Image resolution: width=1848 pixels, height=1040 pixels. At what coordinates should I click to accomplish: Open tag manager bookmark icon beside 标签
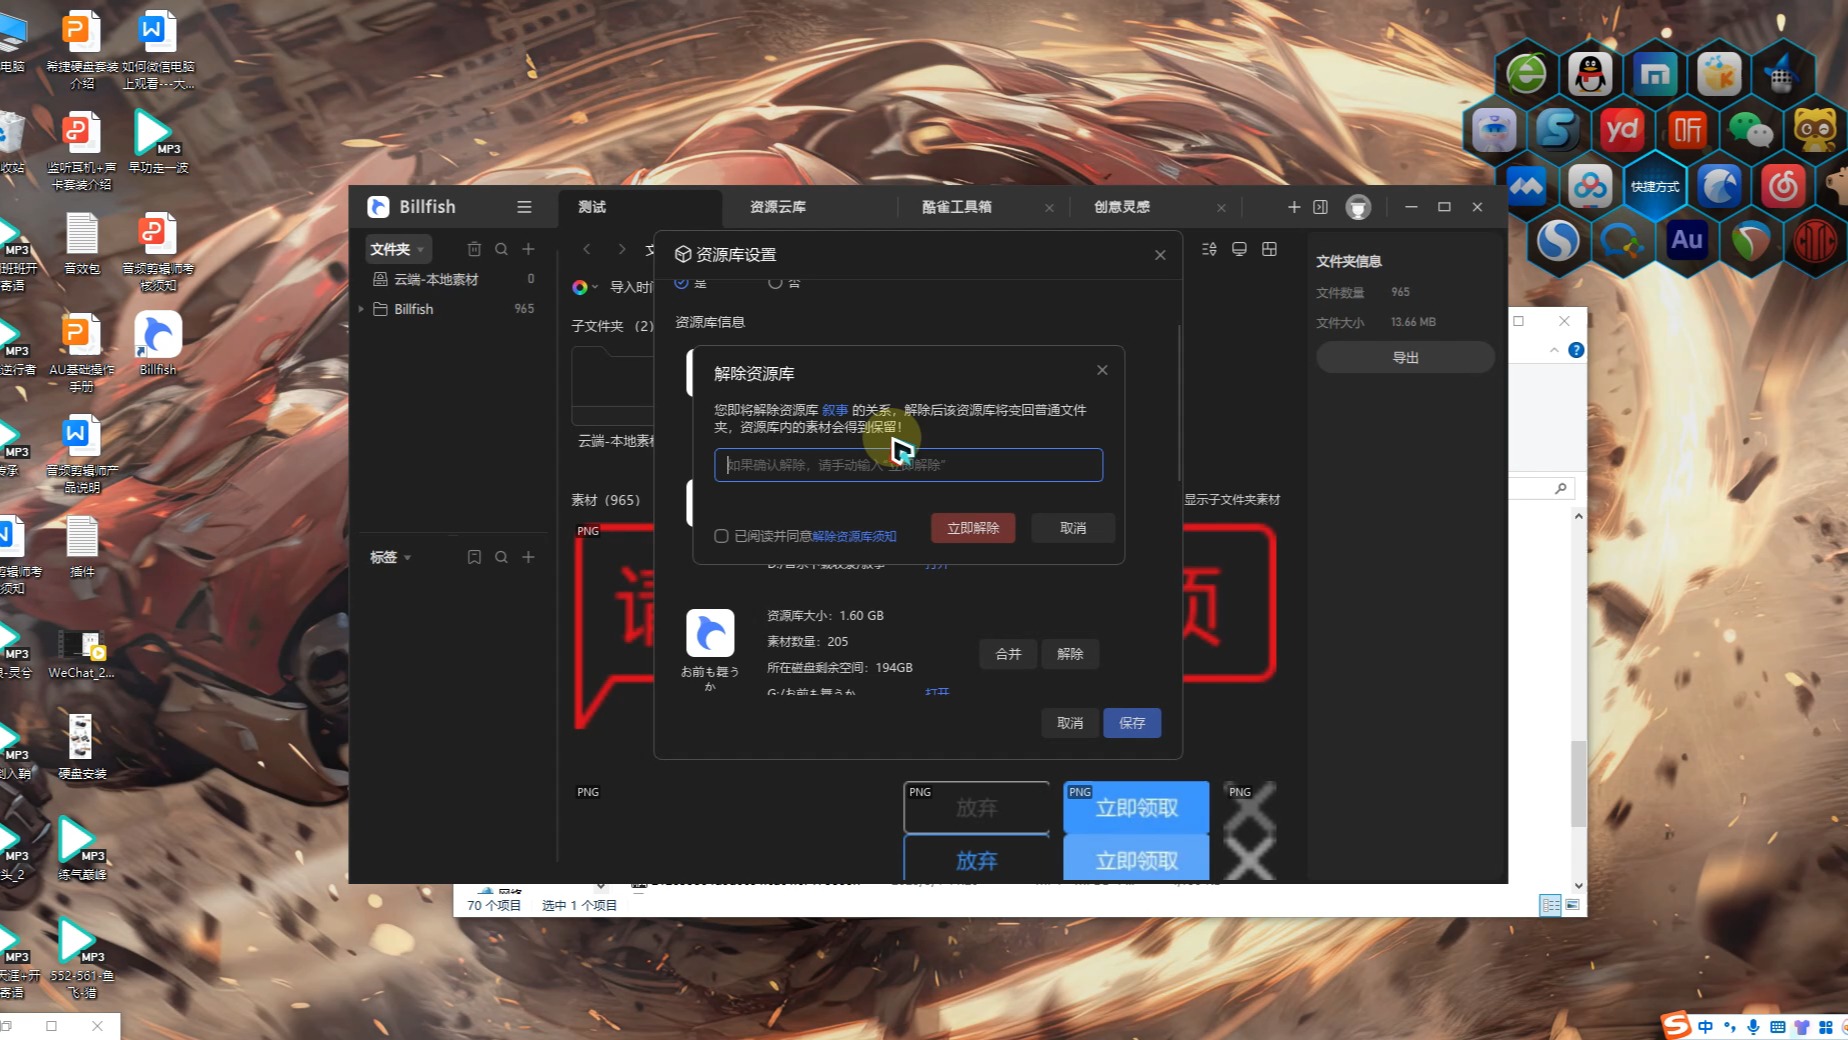click(x=474, y=557)
